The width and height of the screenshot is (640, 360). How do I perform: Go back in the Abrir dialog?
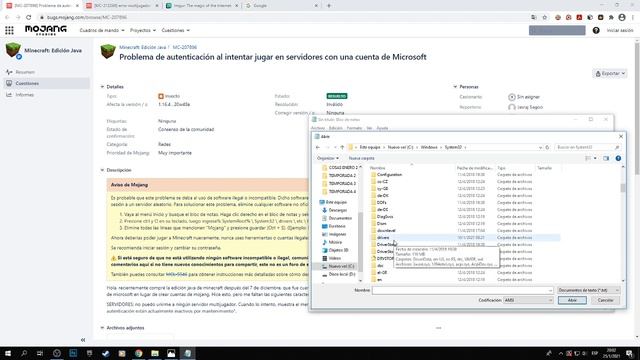point(318,147)
